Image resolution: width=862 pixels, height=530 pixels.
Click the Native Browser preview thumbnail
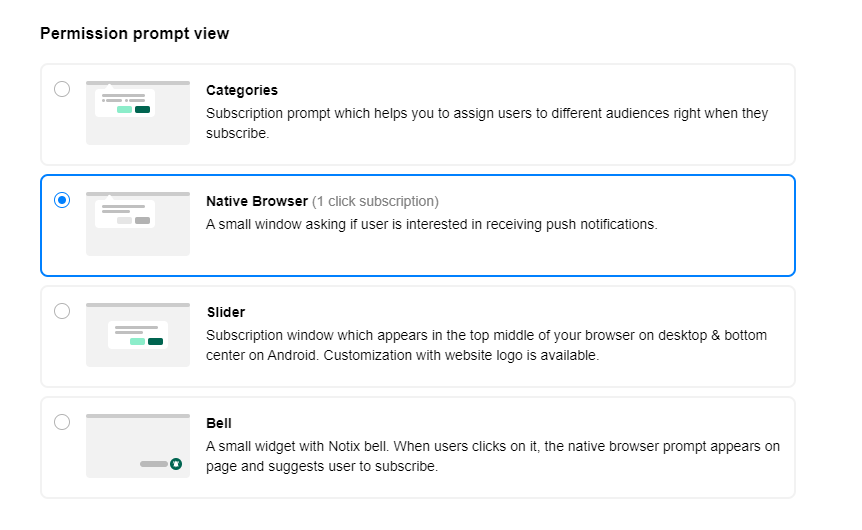[138, 224]
